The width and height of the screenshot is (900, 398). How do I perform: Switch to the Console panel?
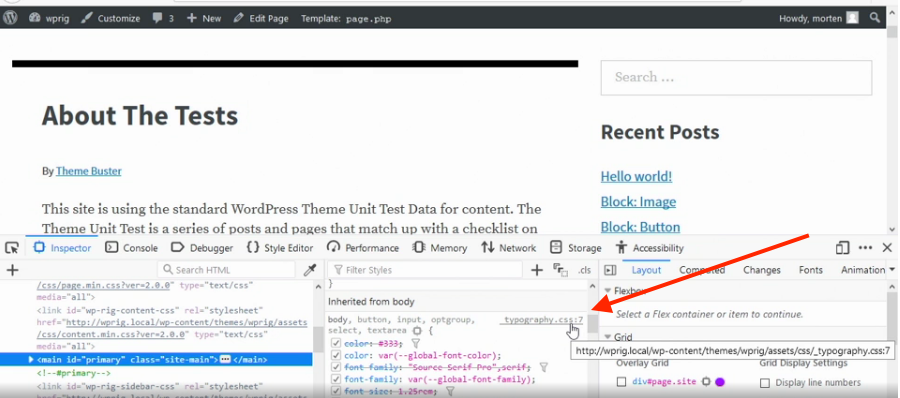(x=131, y=248)
